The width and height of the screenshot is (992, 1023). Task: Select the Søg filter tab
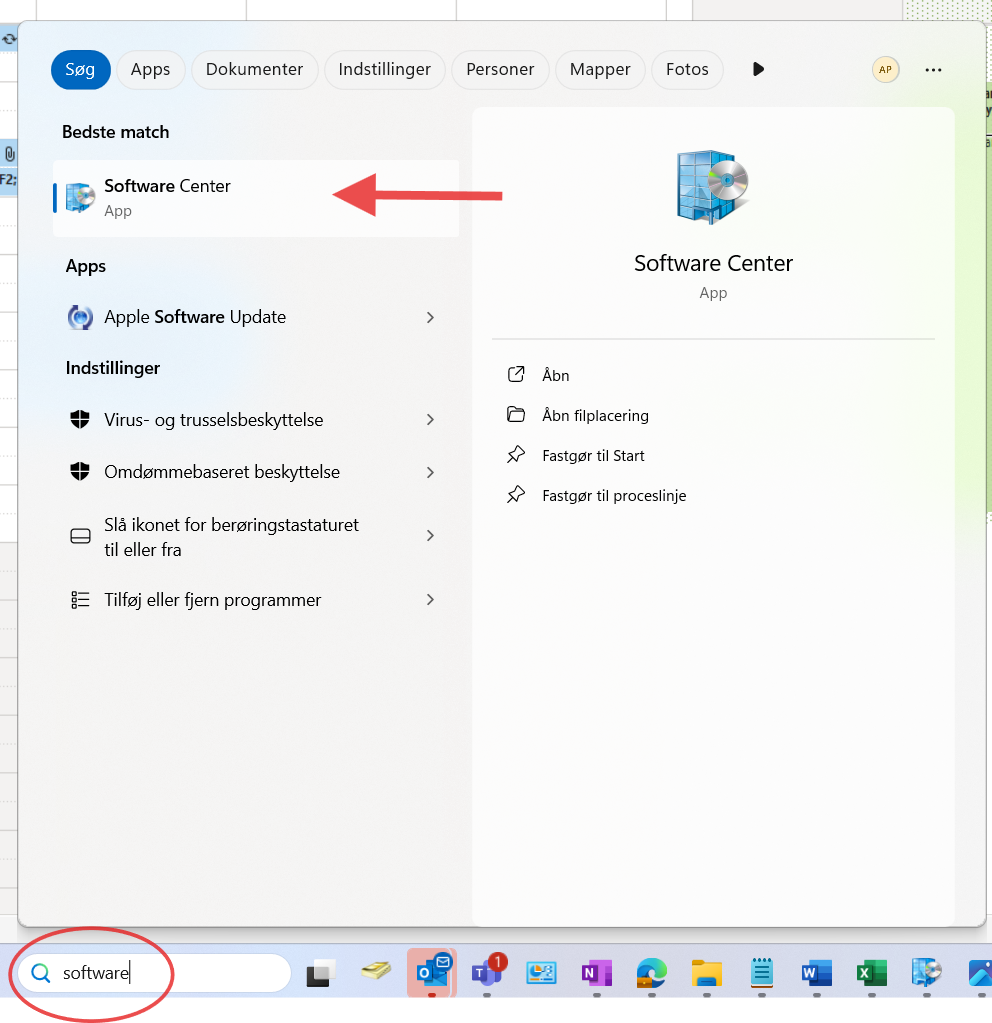(x=80, y=69)
